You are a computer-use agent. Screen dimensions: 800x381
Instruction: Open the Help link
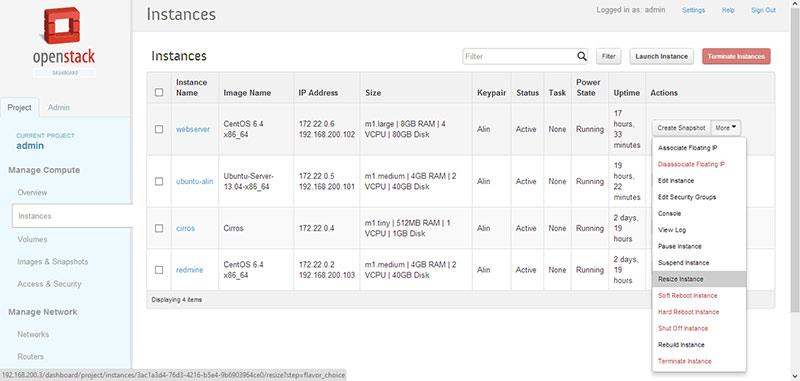click(728, 10)
